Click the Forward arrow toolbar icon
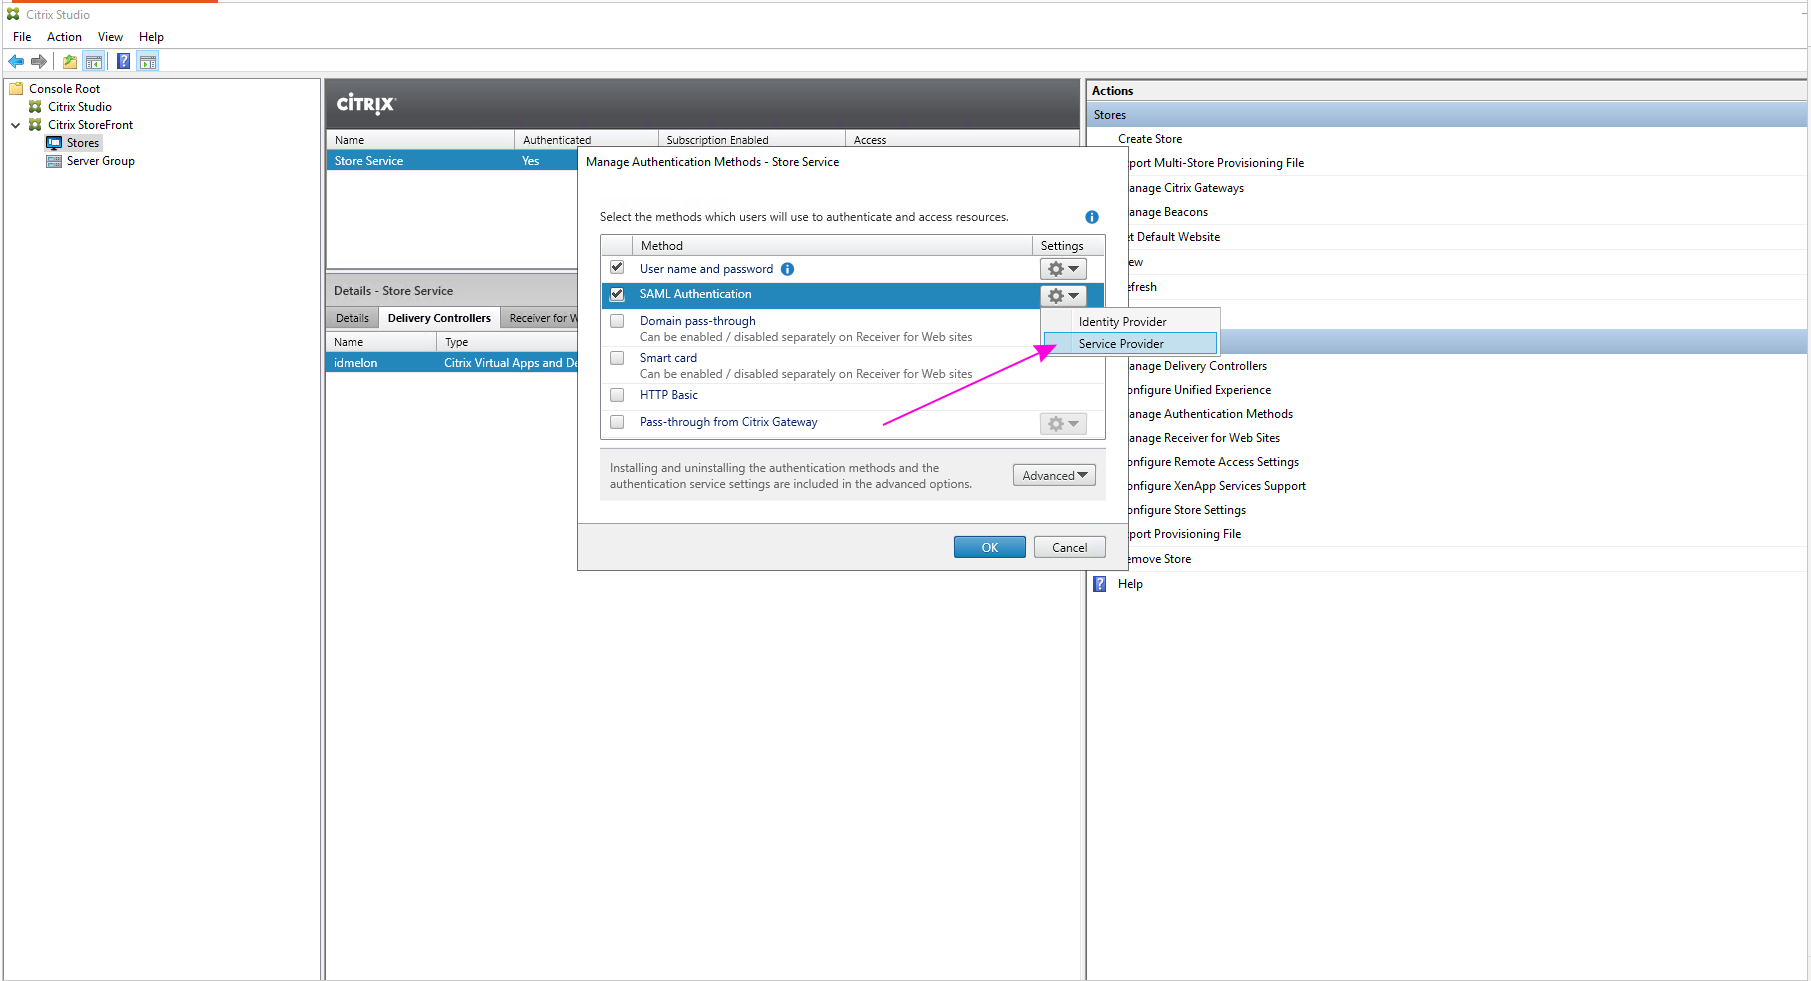Screen dimensions: 1811x981 point(39,62)
